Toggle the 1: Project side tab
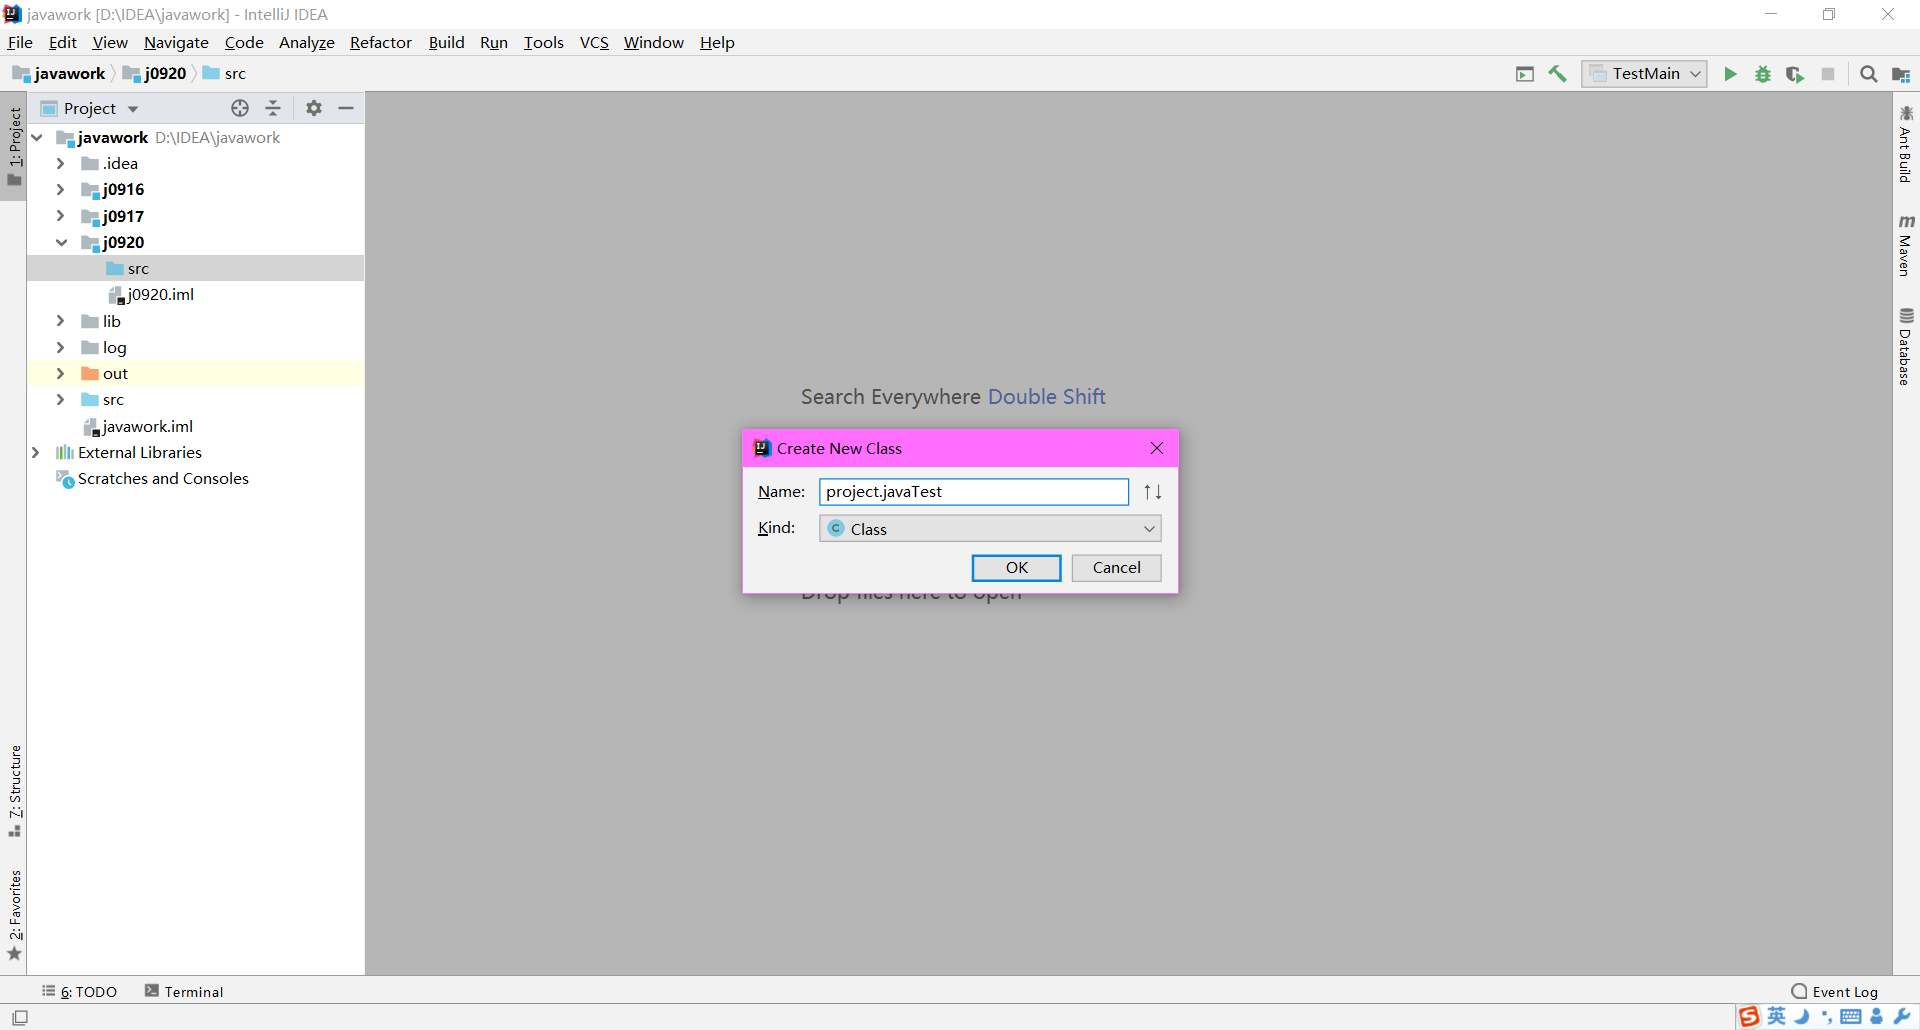 pyautogui.click(x=14, y=147)
